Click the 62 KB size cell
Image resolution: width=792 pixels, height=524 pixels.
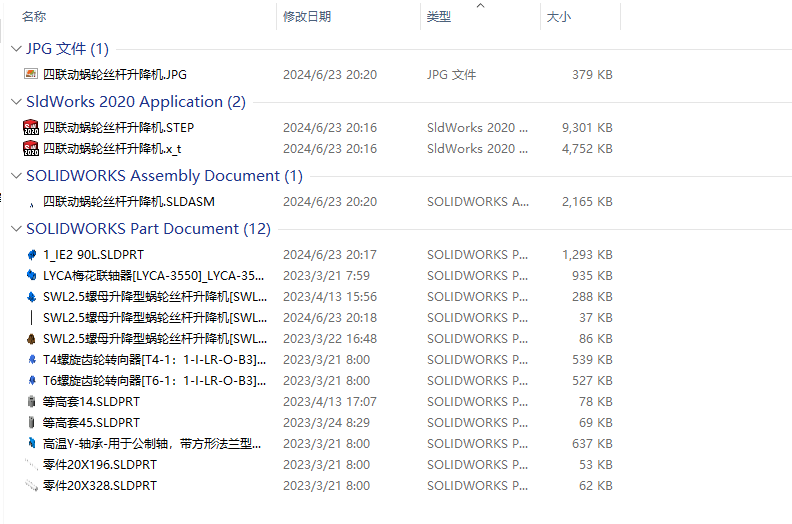(596, 486)
